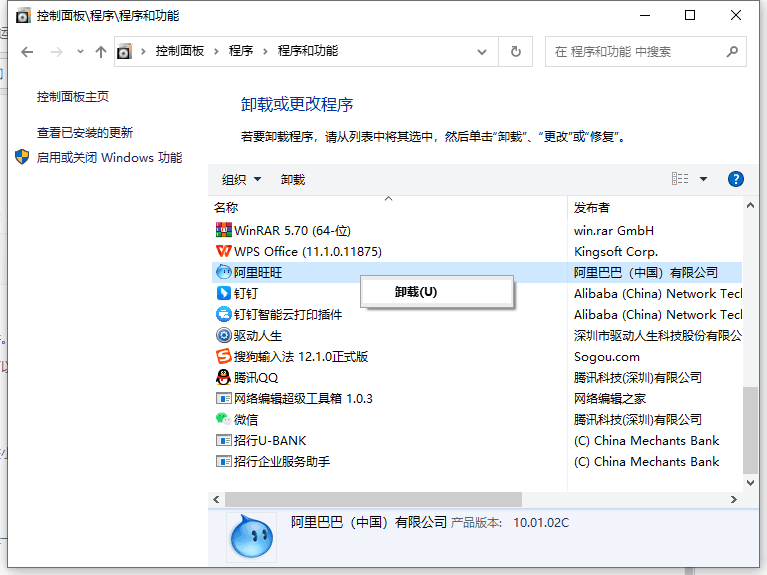This screenshot has height=575, width=767.
Task: Choose 卸载(U) in the context menu
Action: [437, 292]
